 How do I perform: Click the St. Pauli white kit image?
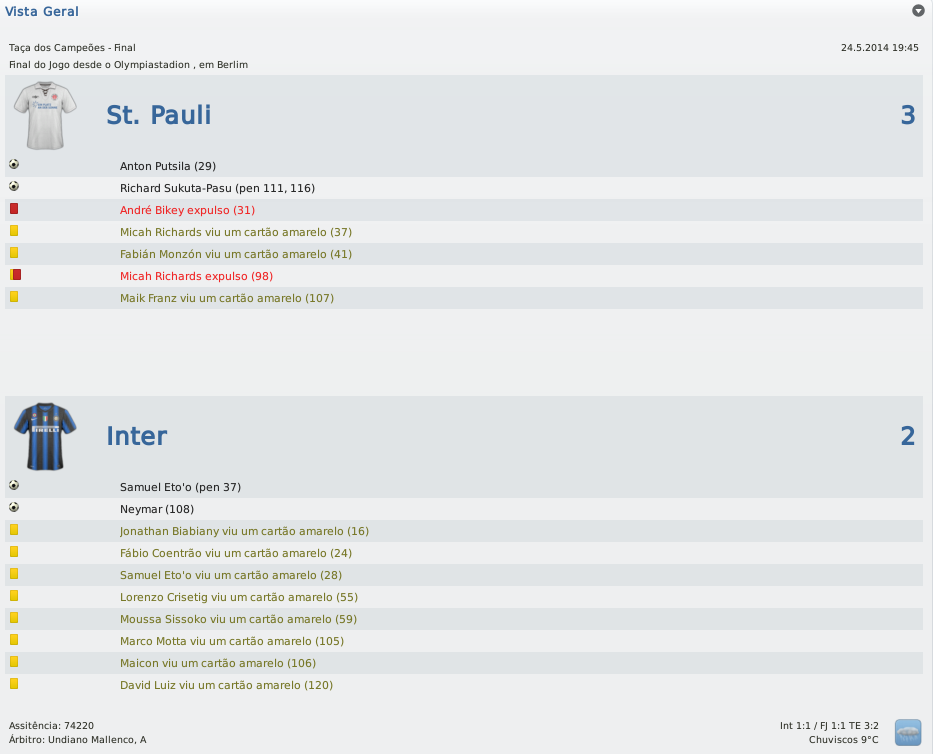click(x=46, y=113)
